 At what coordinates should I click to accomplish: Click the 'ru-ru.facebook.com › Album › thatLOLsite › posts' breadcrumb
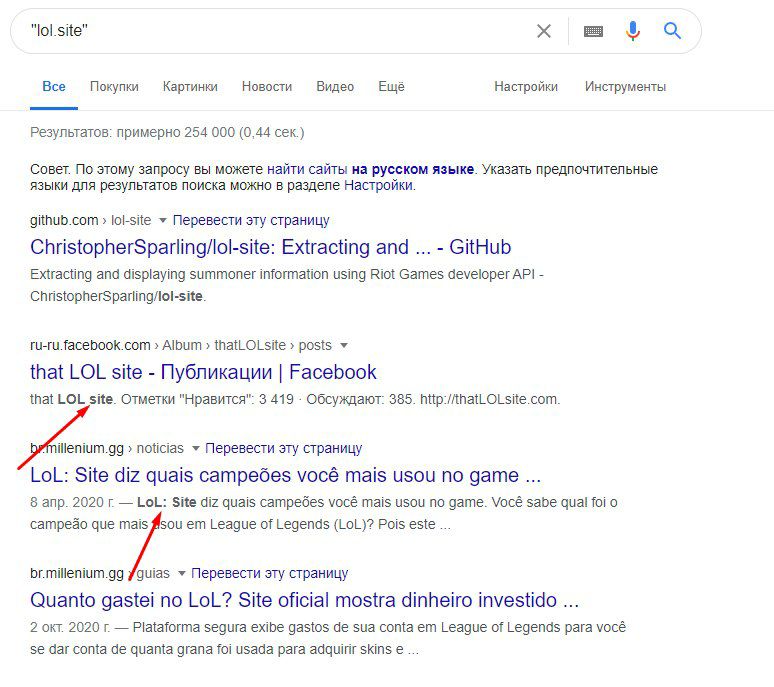point(181,345)
